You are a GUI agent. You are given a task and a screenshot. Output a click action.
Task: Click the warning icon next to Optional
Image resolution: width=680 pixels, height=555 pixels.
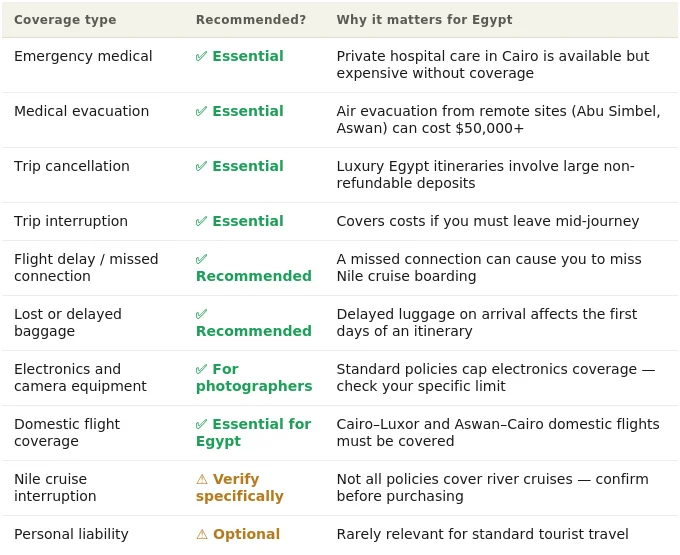coord(202,534)
